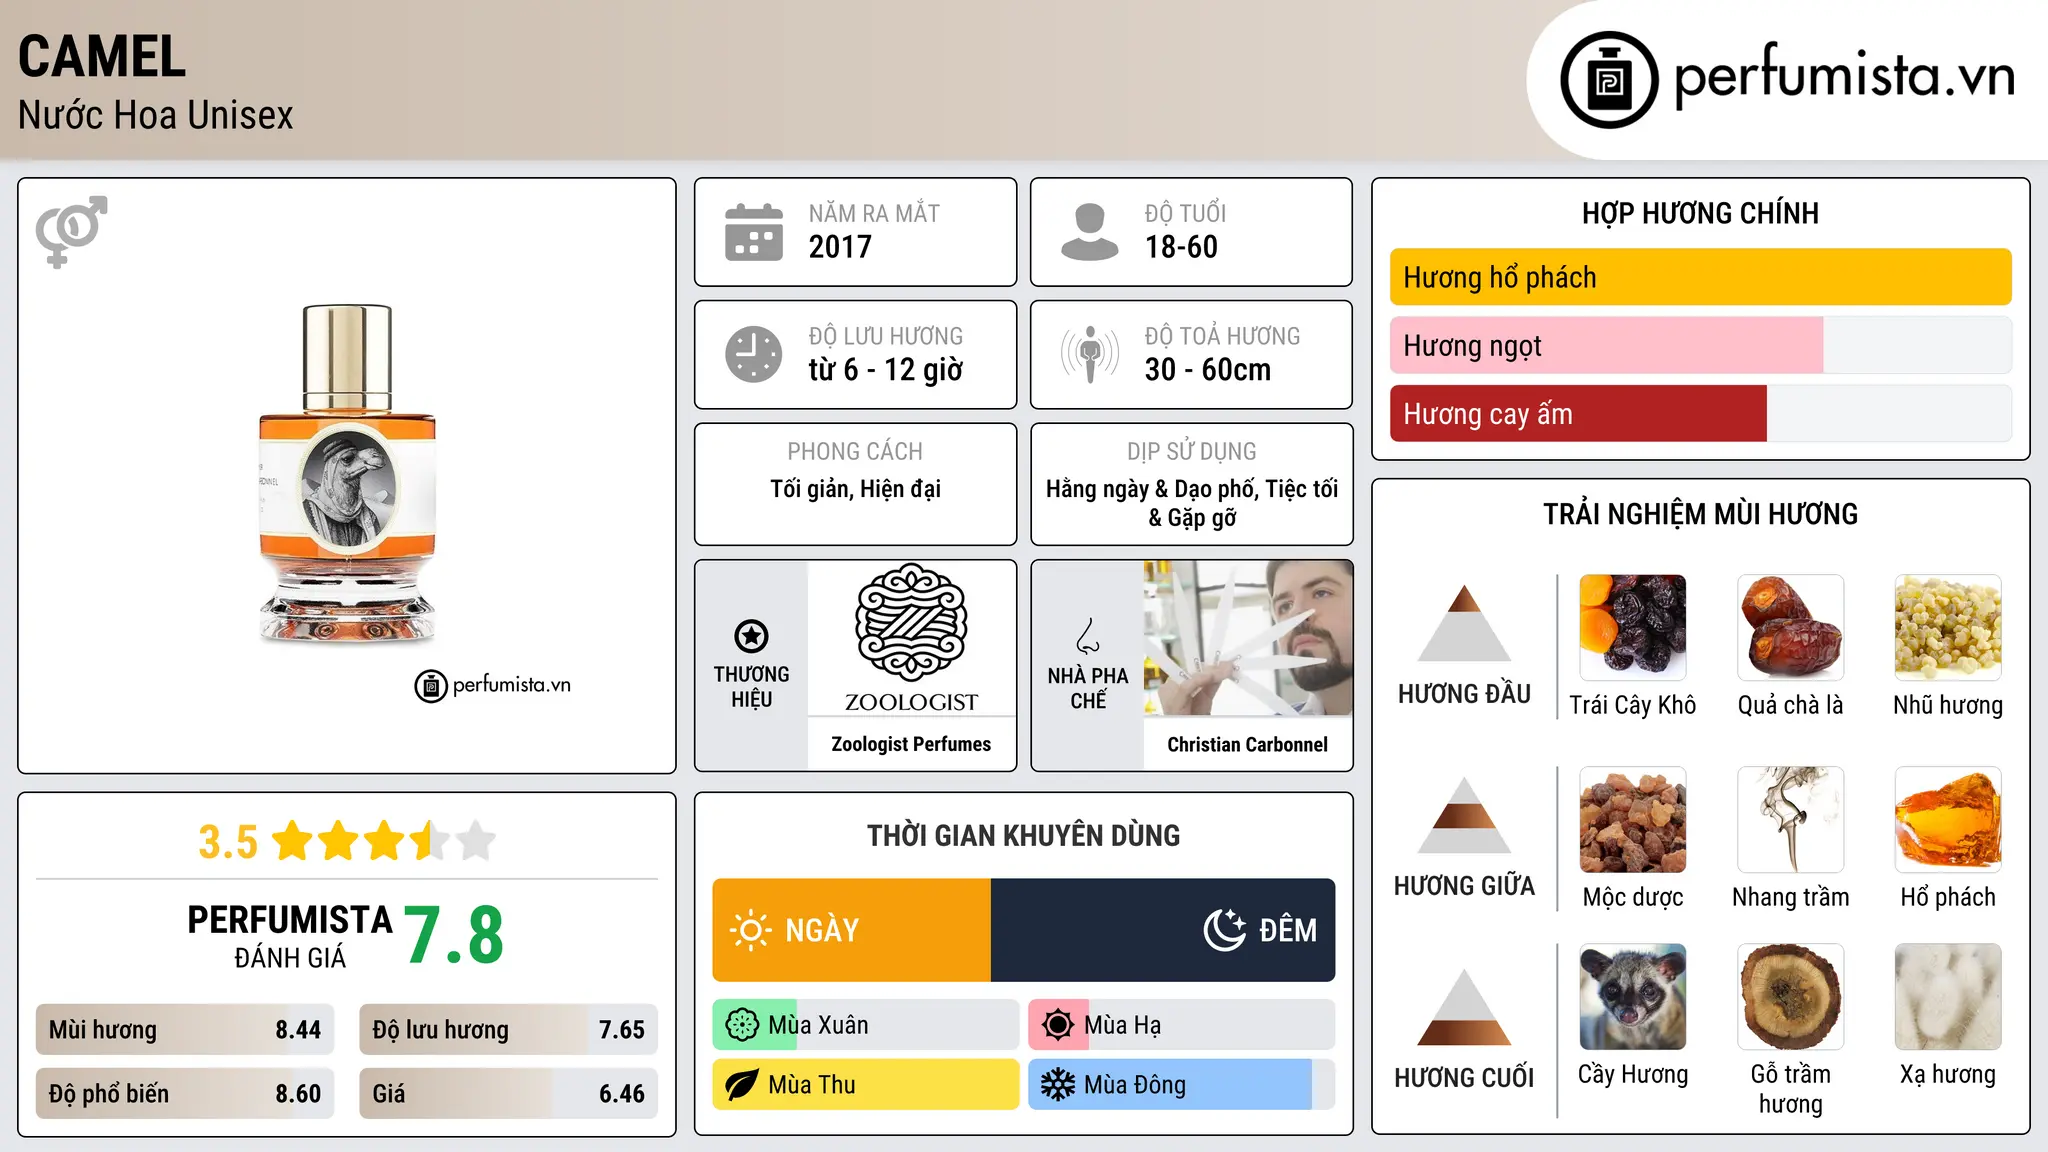Click the CAMEL perfume title
Image resolution: width=2048 pixels, height=1152 pixels.
pyautogui.click(x=102, y=57)
